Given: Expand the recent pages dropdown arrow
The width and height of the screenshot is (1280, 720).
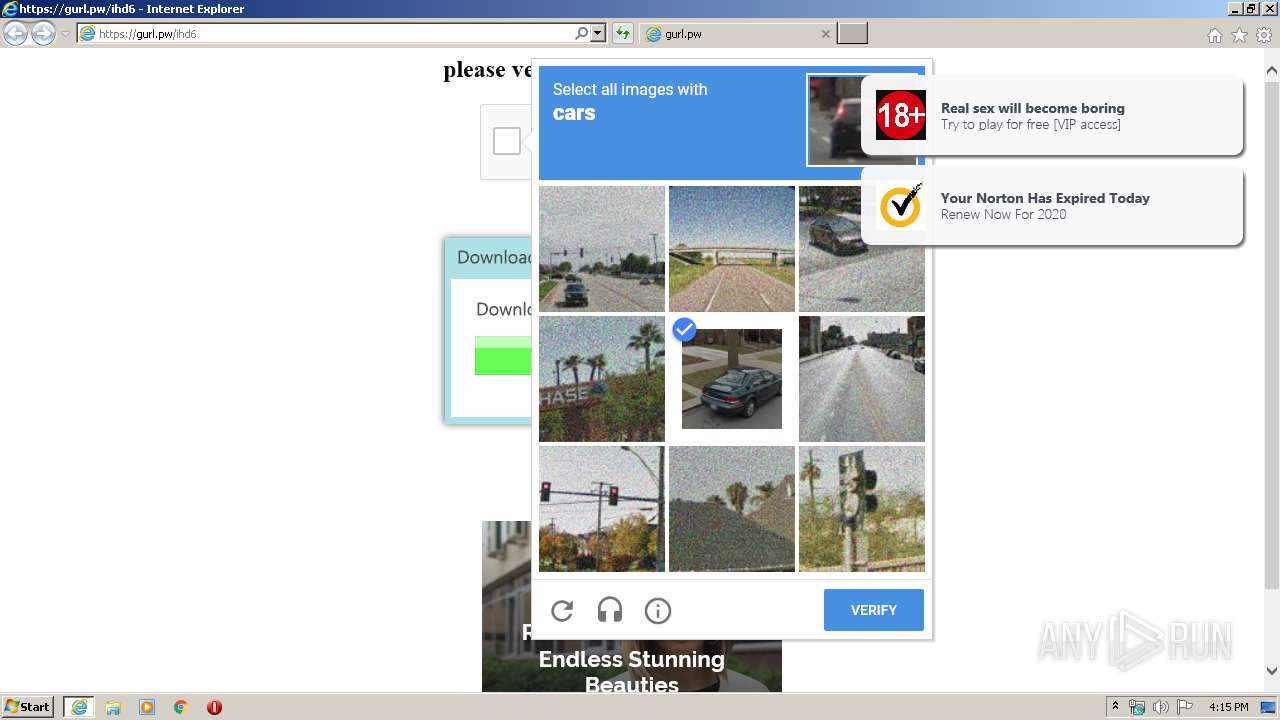Looking at the screenshot, I should click(x=66, y=34).
